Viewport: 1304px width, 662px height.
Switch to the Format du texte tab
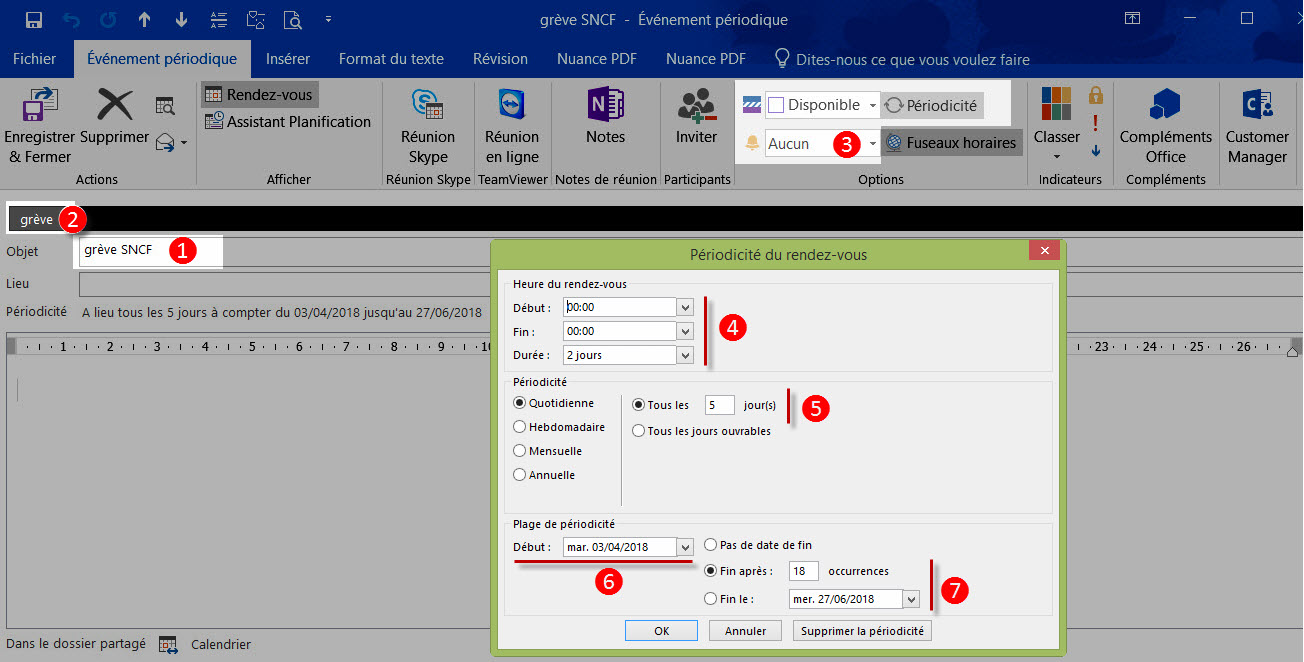pyautogui.click(x=391, y=59)
